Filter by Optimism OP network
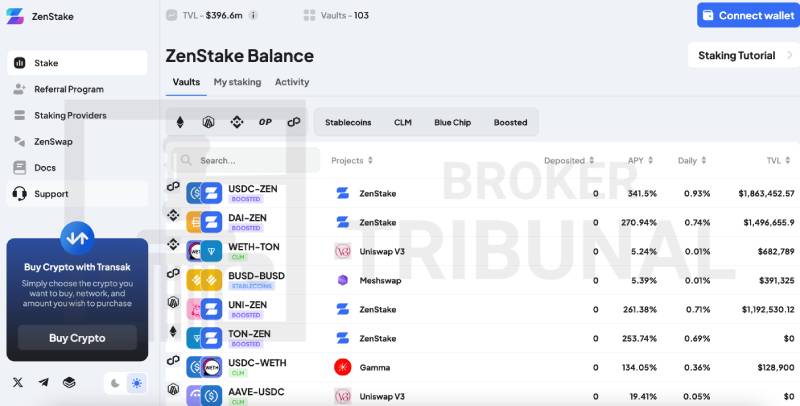Image resolution: width=800 pixels, height=406 pixels. coord(265,122)
